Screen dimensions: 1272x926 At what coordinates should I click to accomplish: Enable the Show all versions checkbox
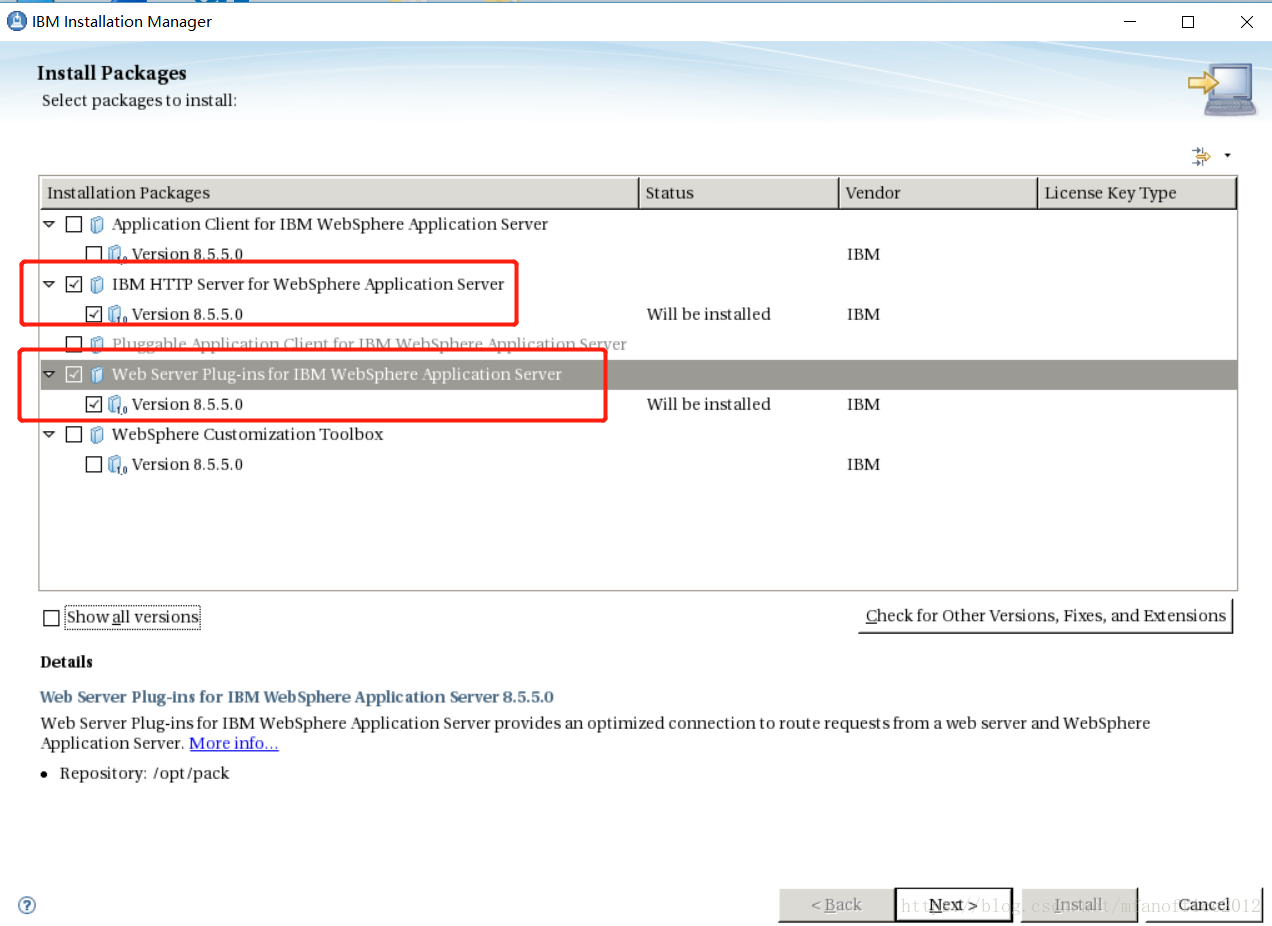51,618
